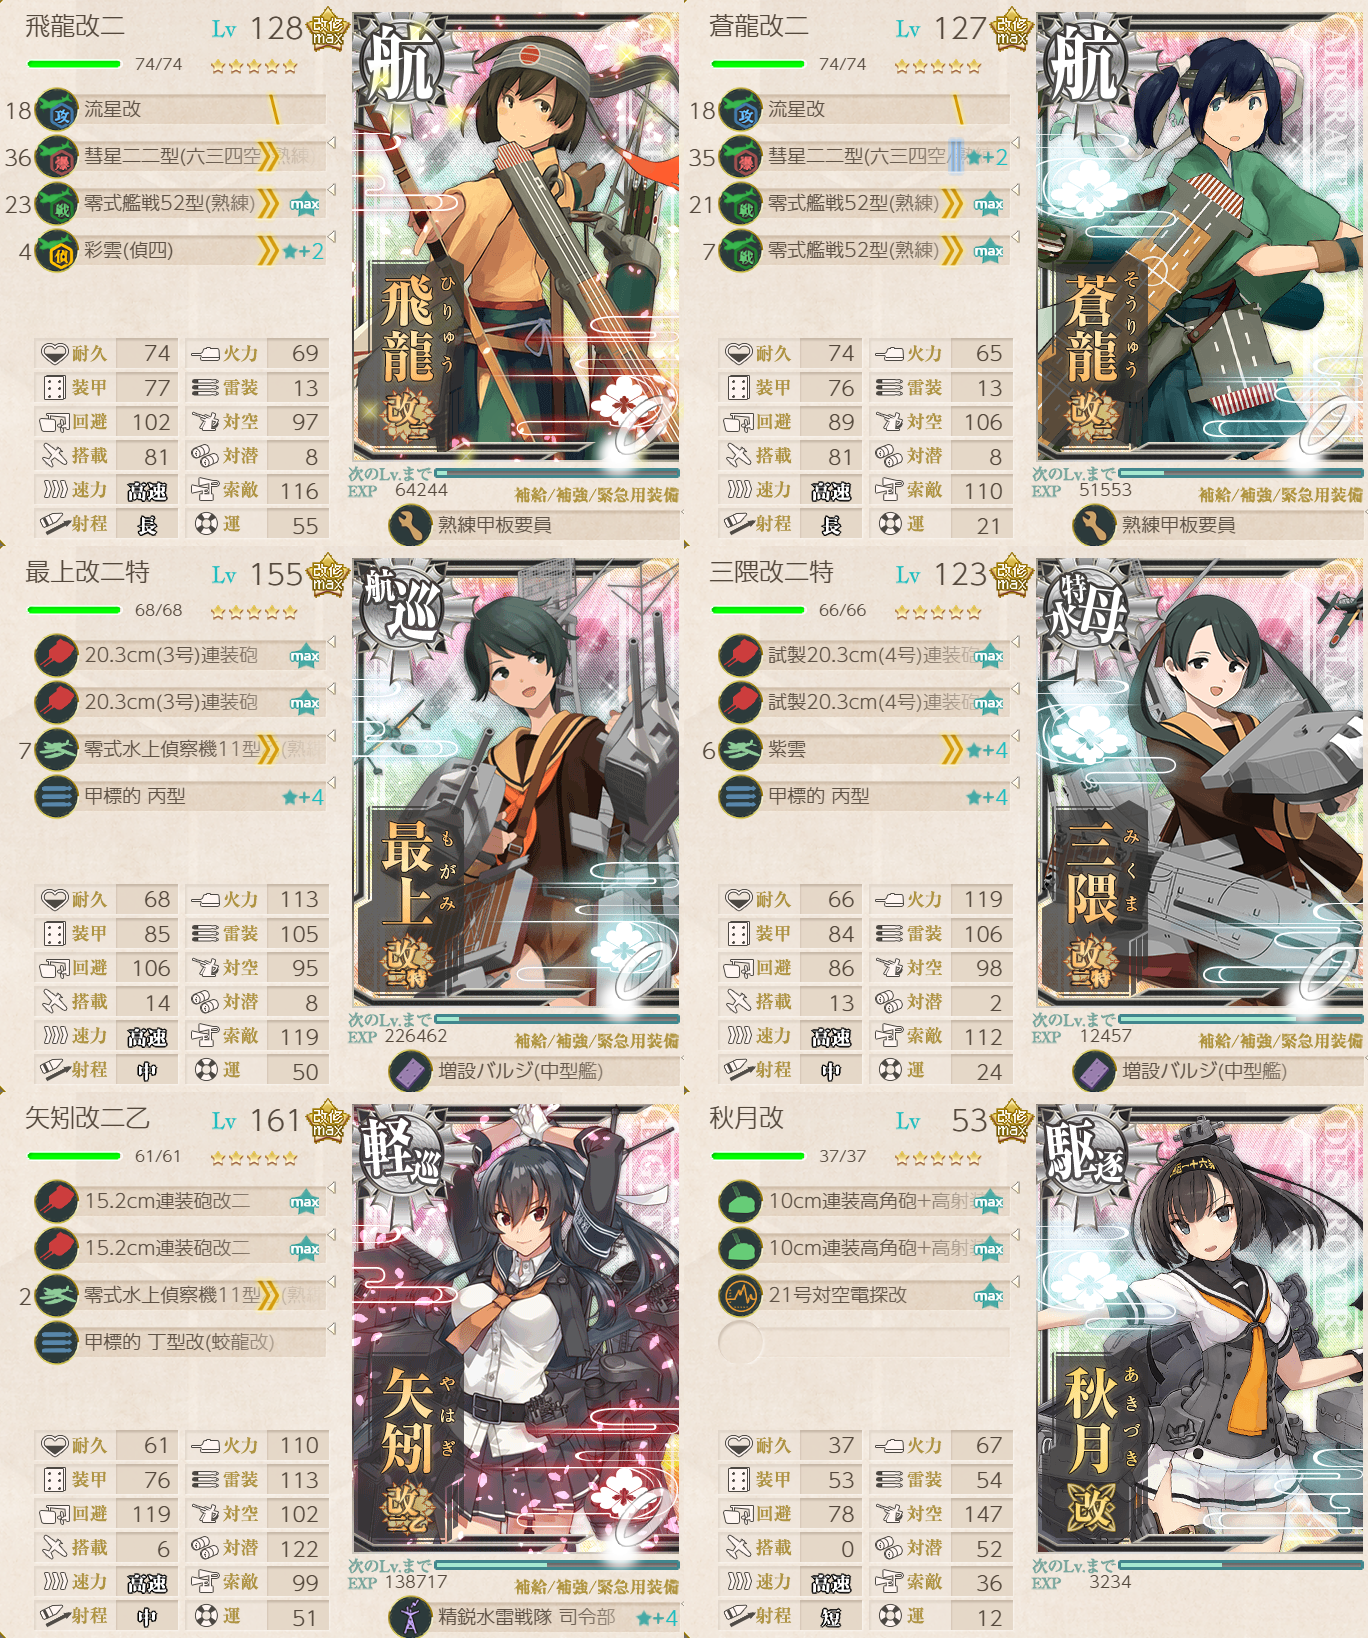Click Souryuu's second 零式艦戦52型(熟練) row
Viewport: 1368px width, 1638px height.
(x=865, y=251)
